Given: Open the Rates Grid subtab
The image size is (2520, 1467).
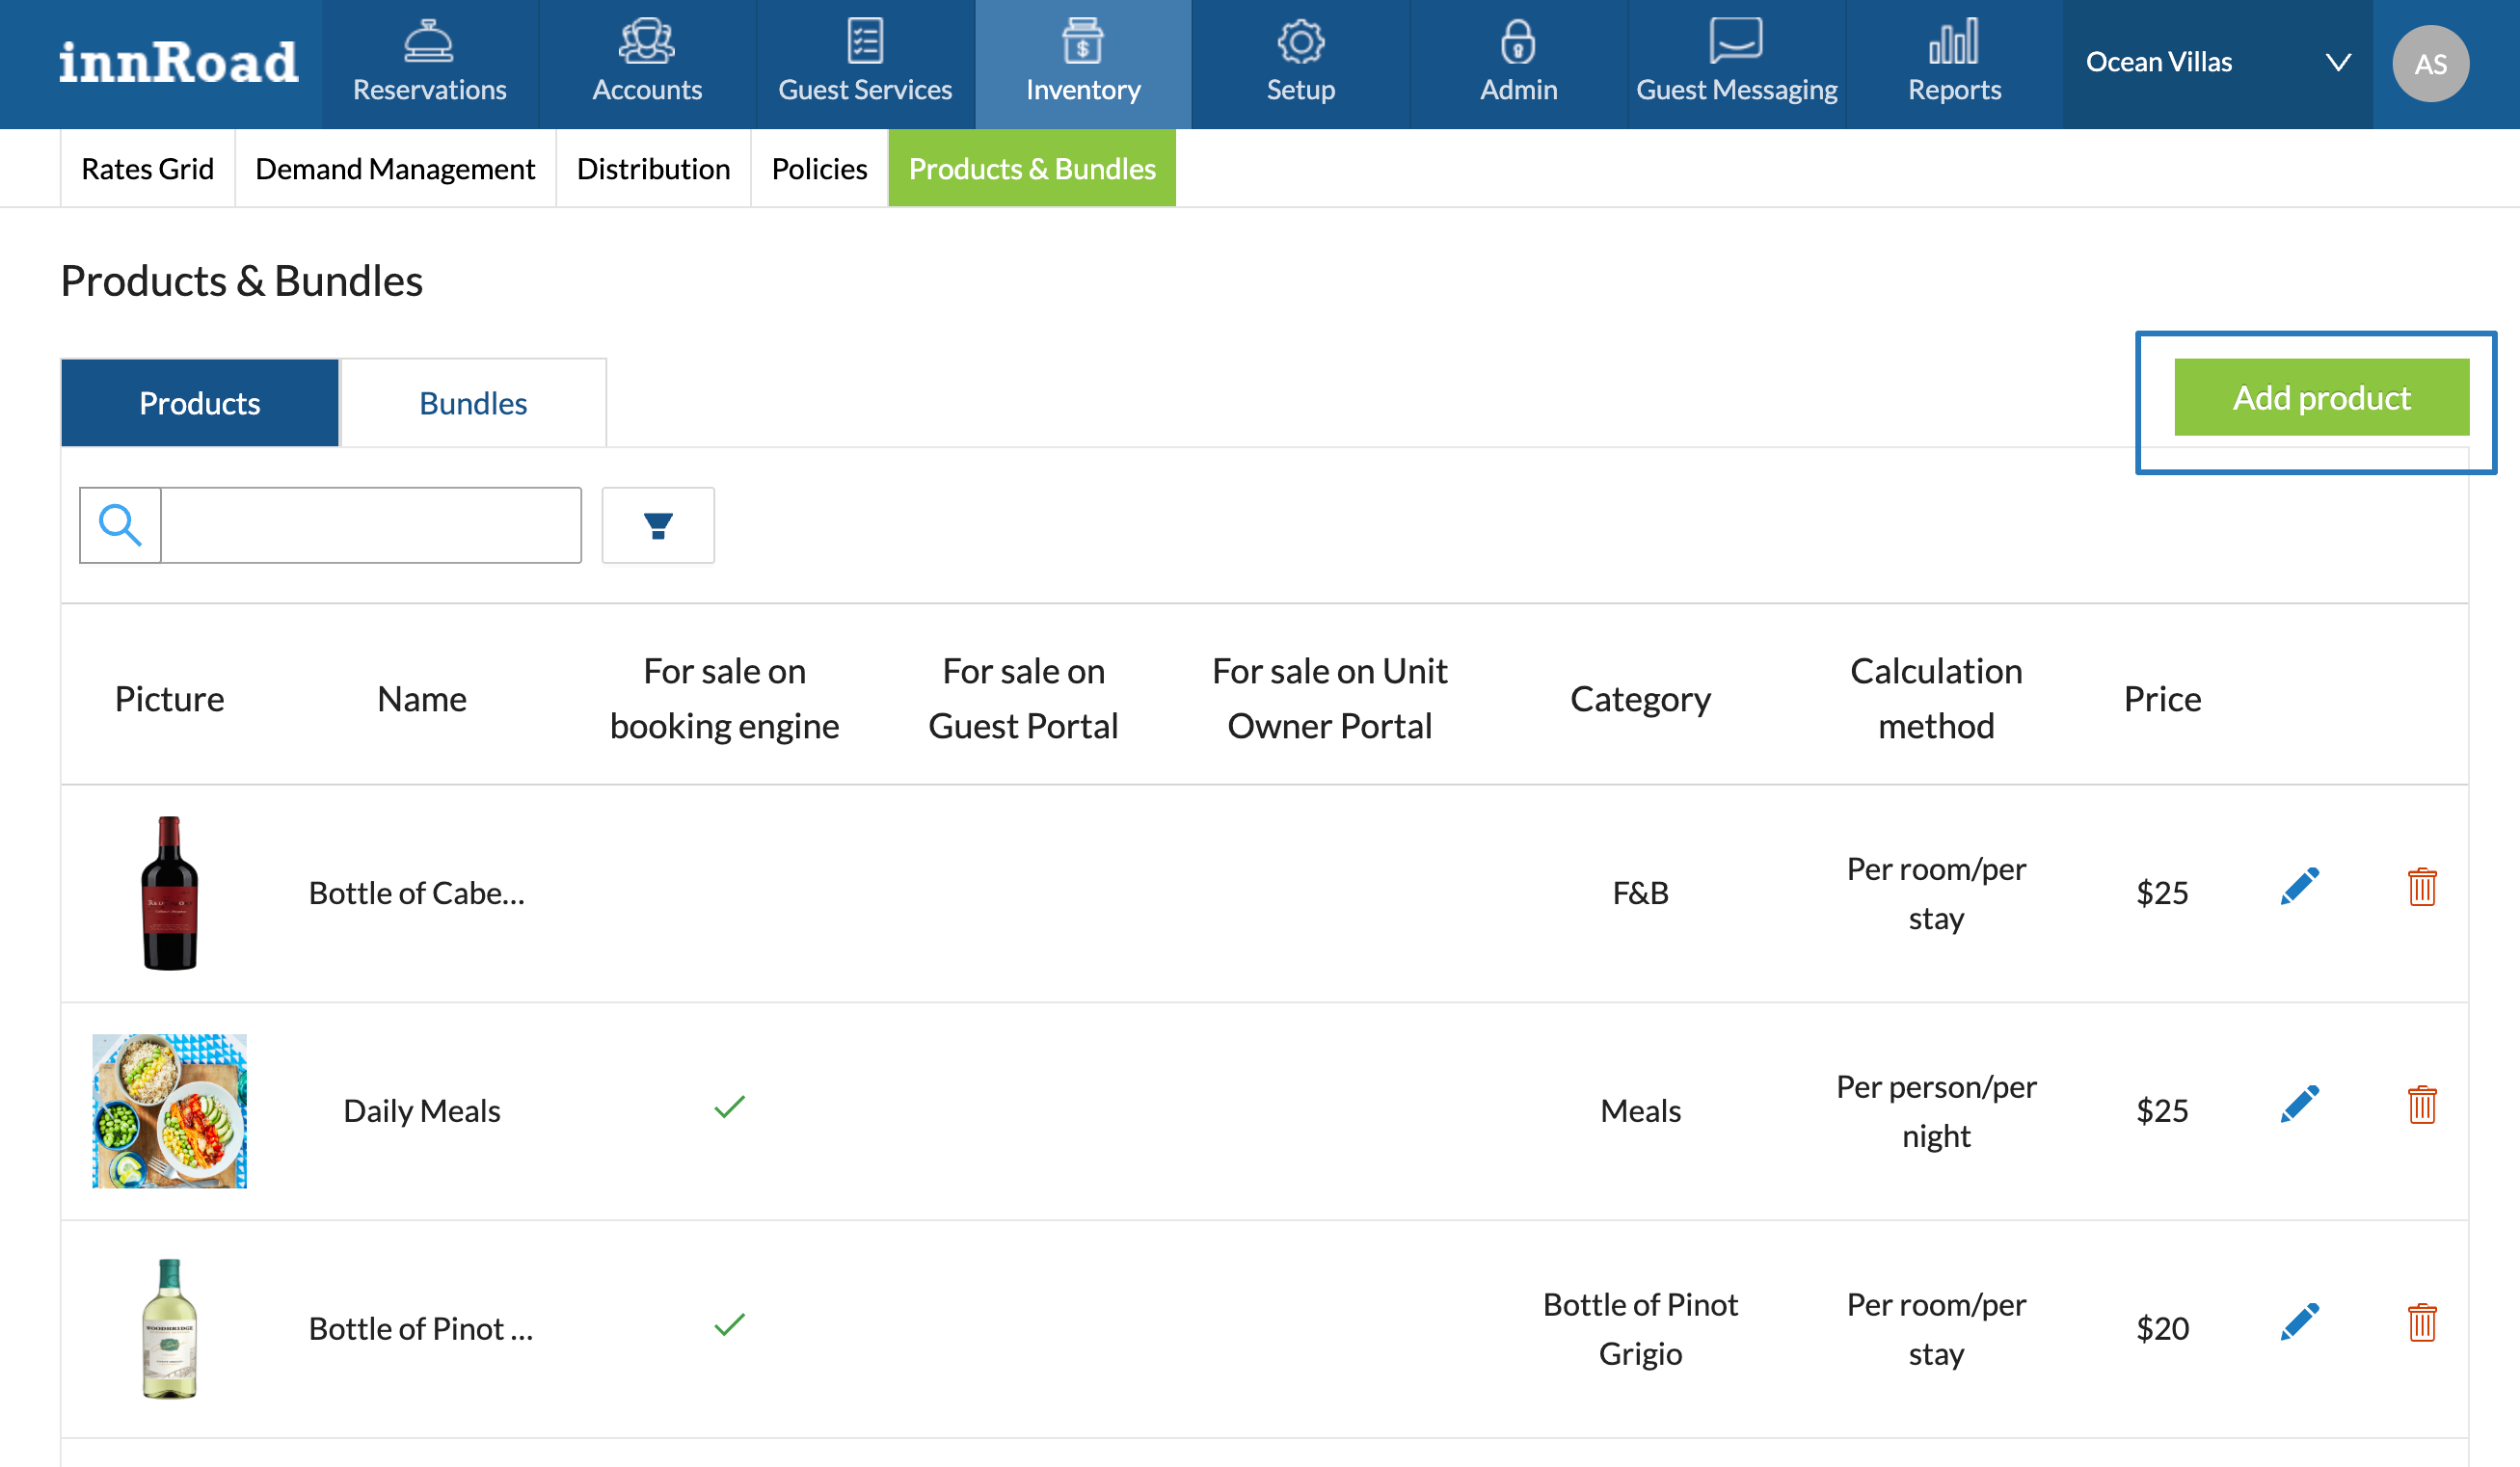Looking at the screenshot, I should pyautogui.click(x=147, y=168).
